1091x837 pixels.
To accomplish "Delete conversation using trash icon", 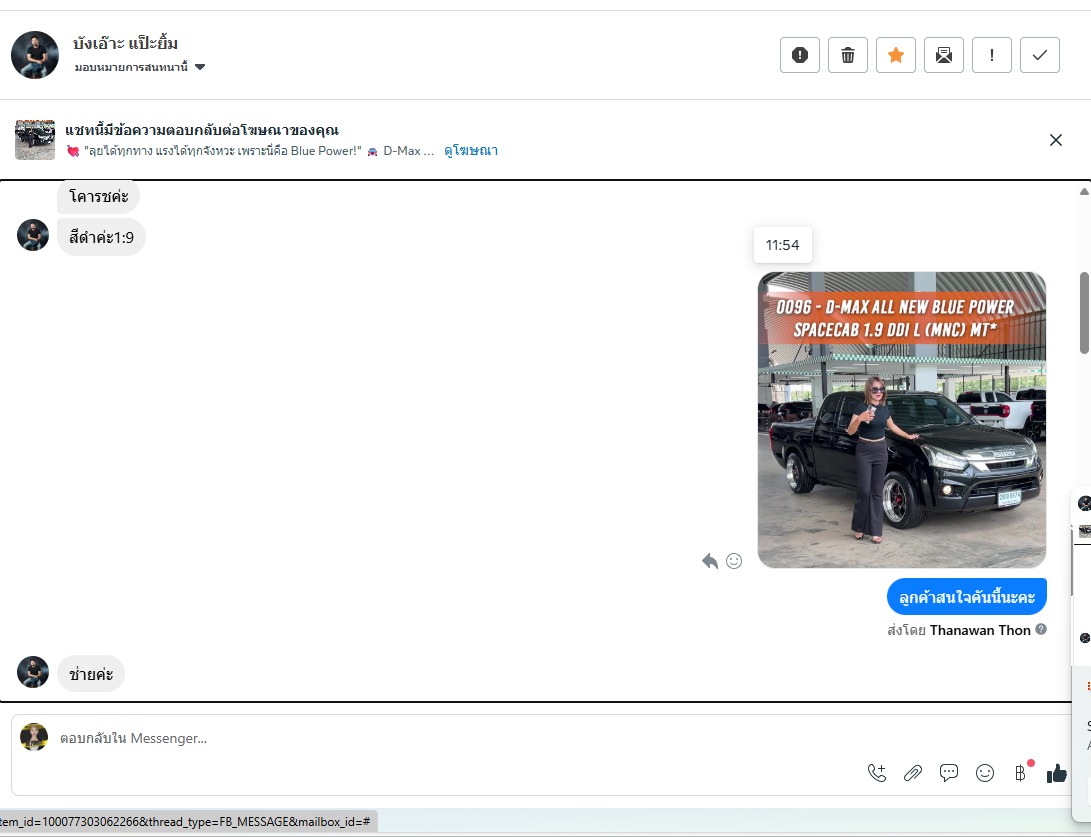I will [847, 55].
